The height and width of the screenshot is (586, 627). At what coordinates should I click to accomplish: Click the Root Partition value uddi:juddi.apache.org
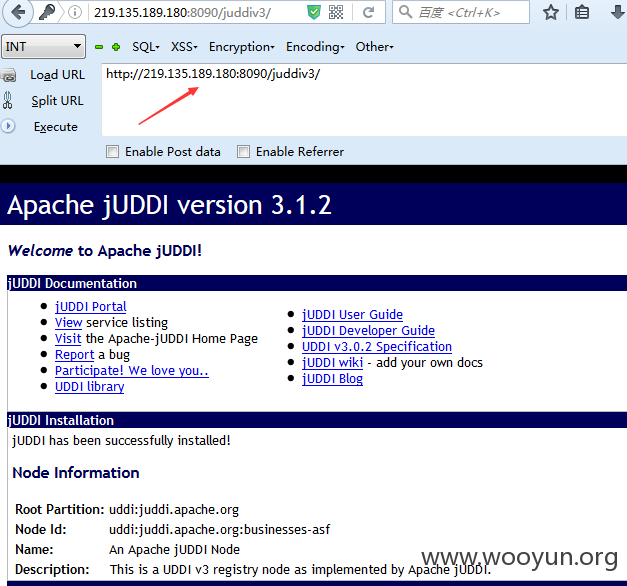point(174,510)
